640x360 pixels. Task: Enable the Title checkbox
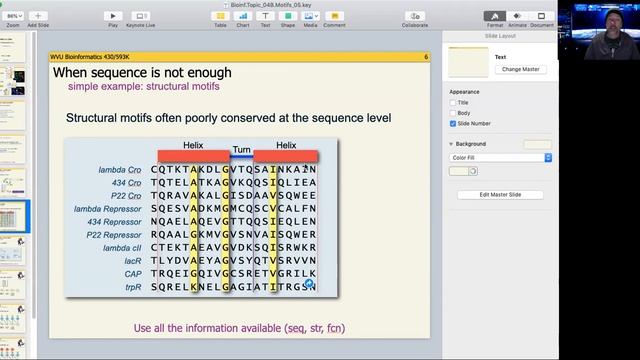tap(453, 103)
